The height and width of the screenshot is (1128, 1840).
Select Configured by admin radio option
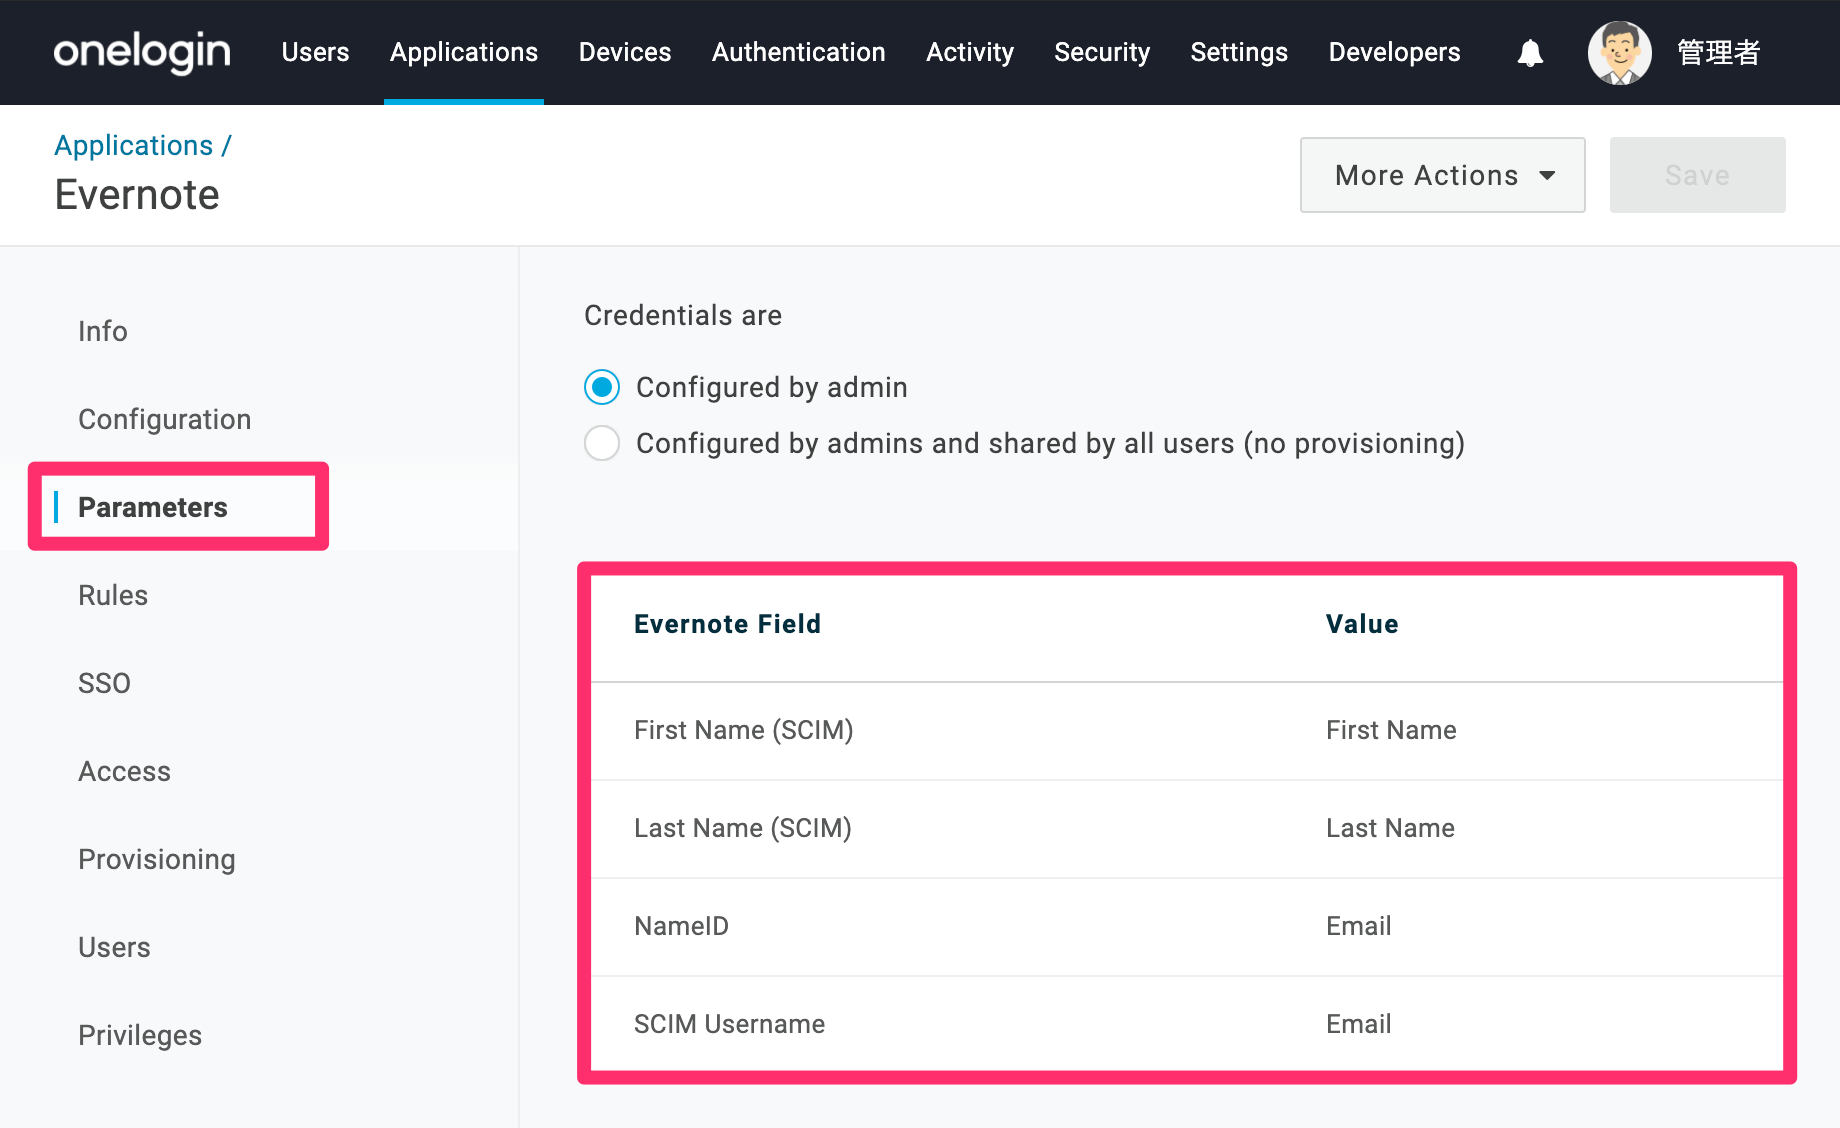point(602,387)
